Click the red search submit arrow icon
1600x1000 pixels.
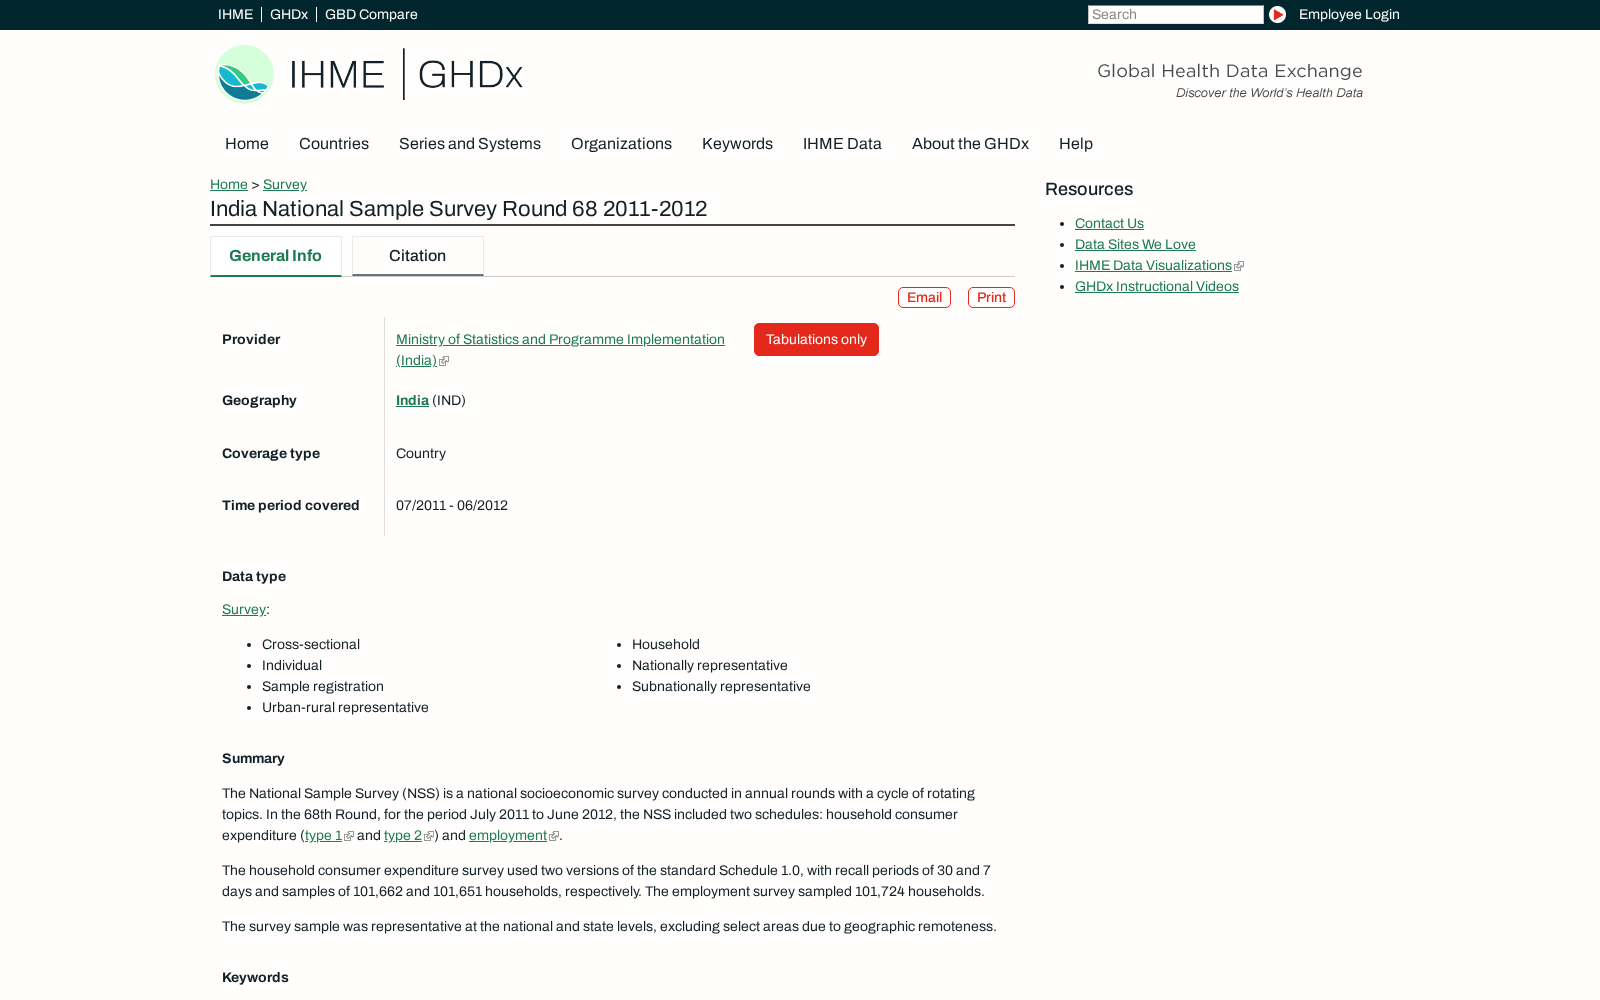click(1277, 14)
